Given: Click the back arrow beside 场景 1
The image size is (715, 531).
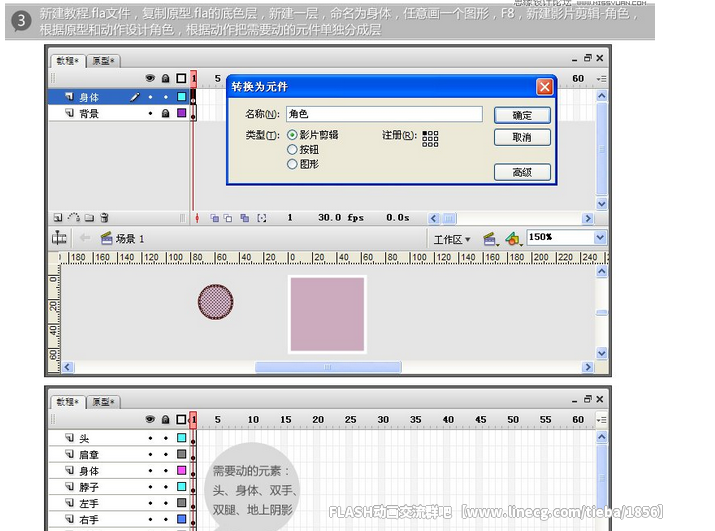Looking at the screenshot, I should coord(84,238).
